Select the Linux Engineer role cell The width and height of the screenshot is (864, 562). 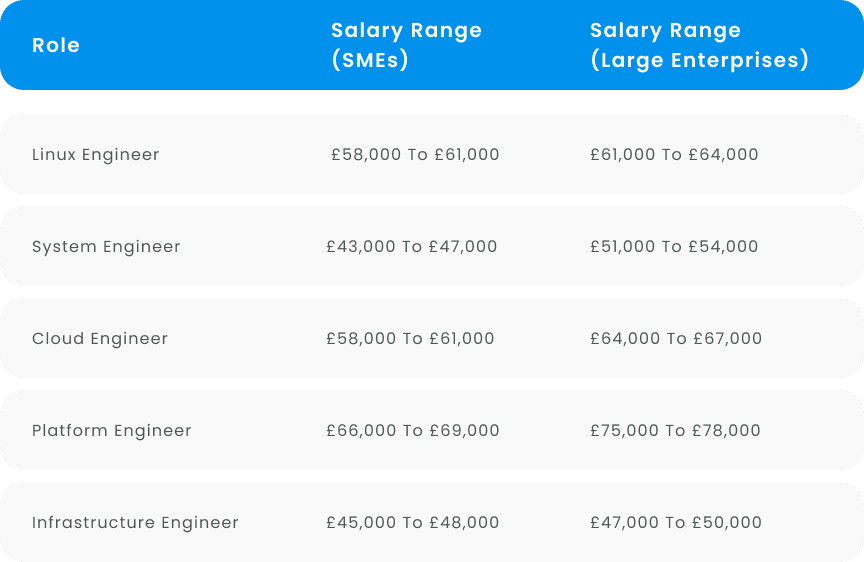(95, 154)
